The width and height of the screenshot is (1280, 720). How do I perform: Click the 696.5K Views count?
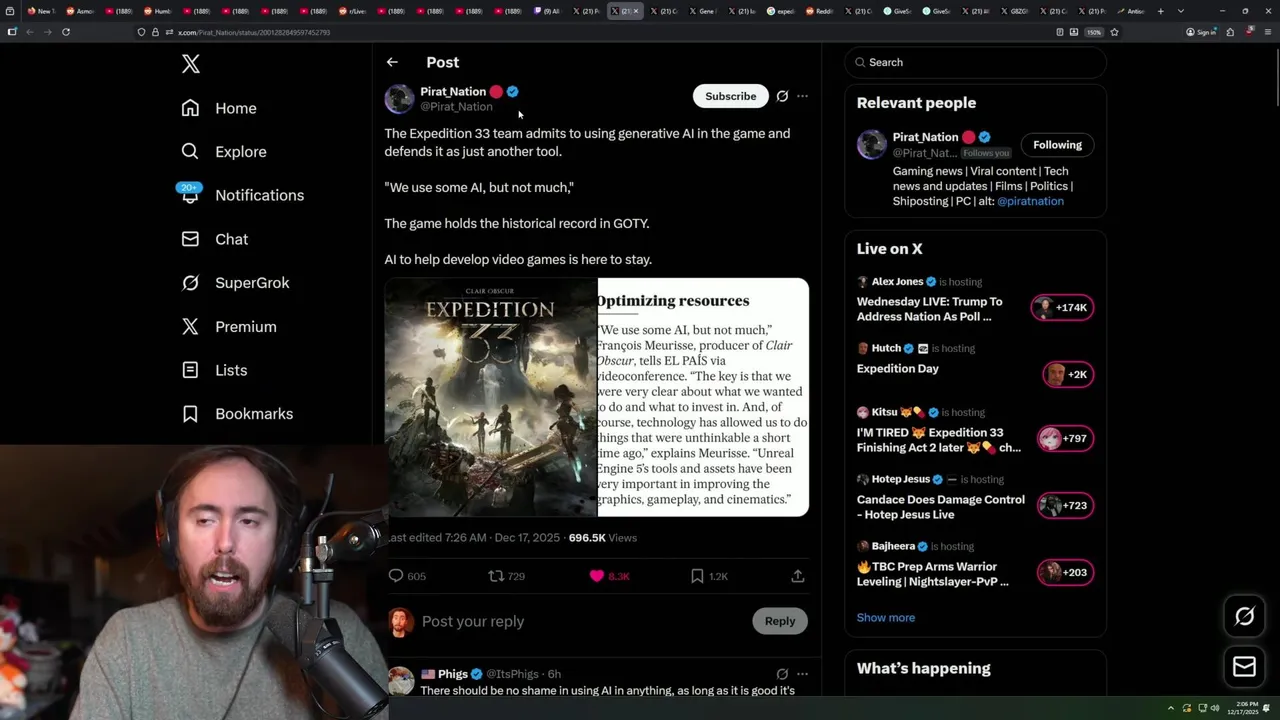[x=602, y=538]
